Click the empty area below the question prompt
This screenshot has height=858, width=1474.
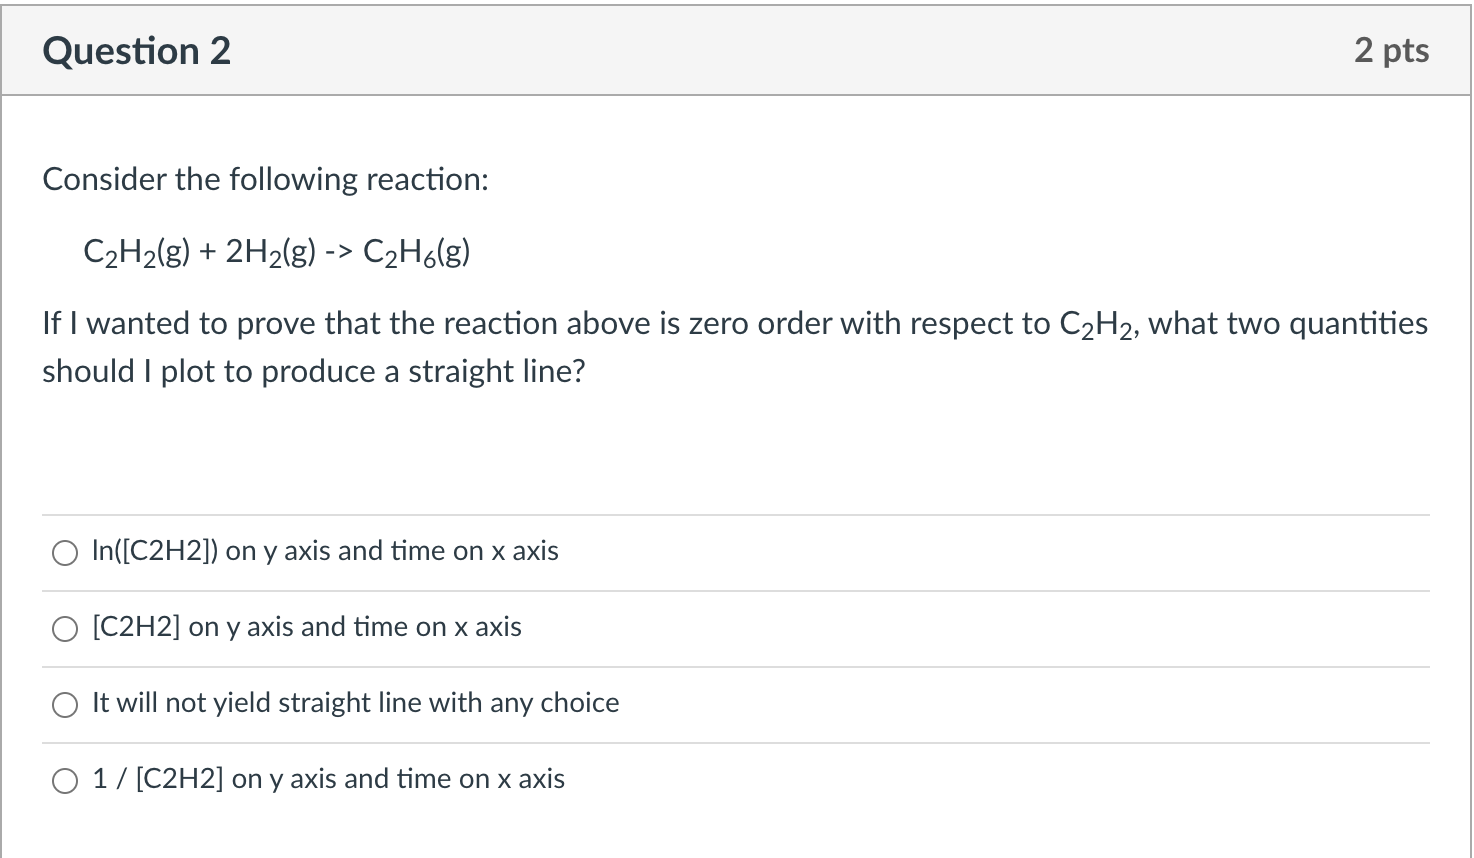700,450
